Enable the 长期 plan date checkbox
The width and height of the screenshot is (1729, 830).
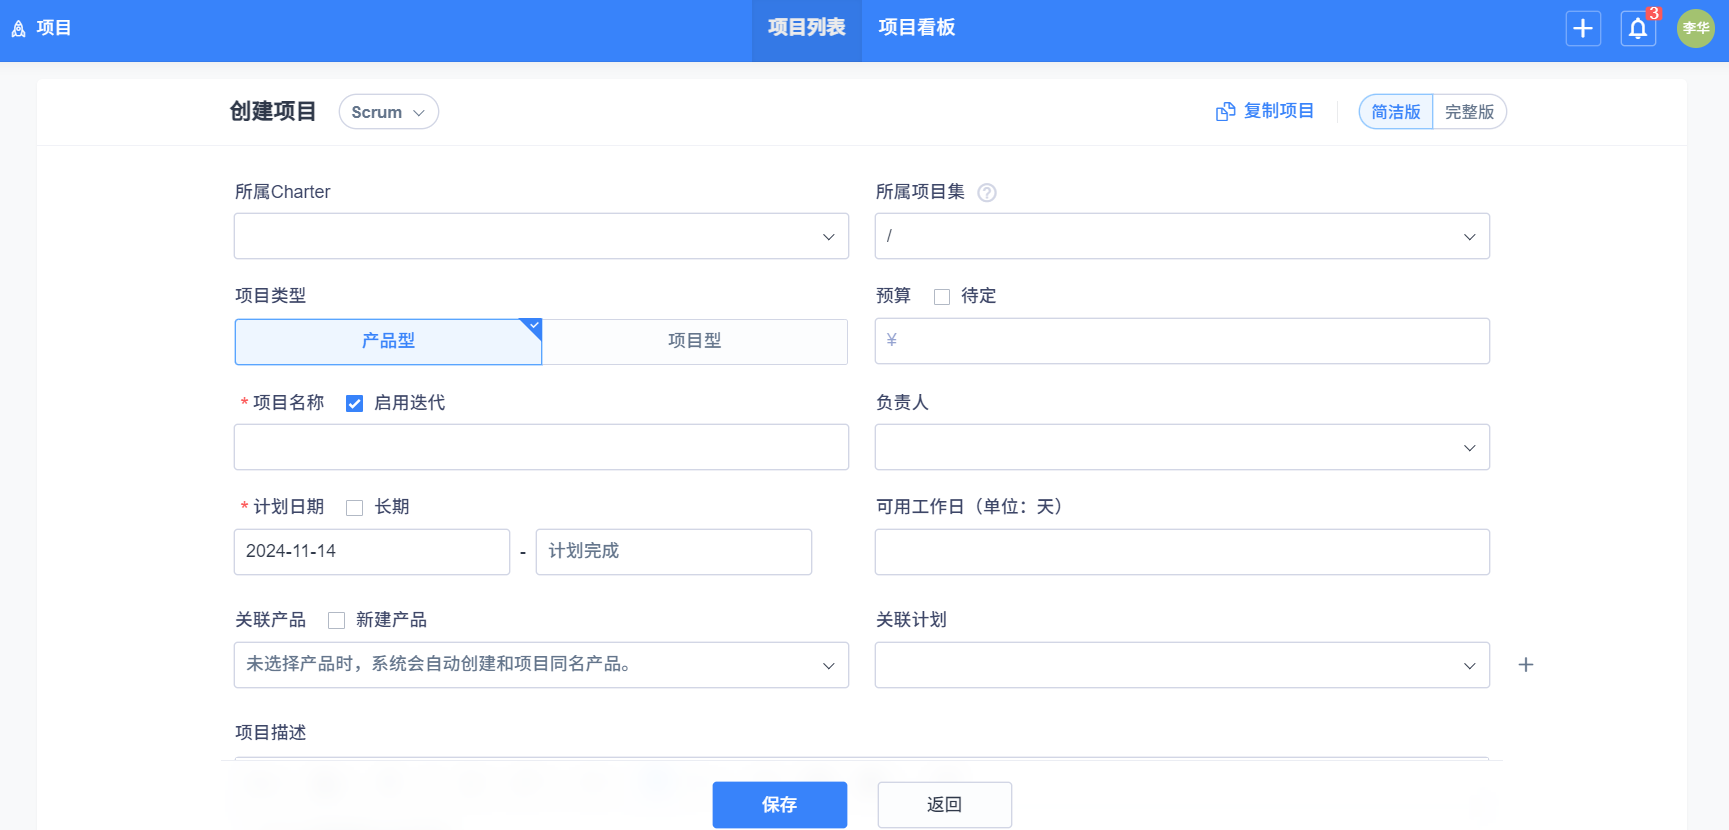point(354,508)
